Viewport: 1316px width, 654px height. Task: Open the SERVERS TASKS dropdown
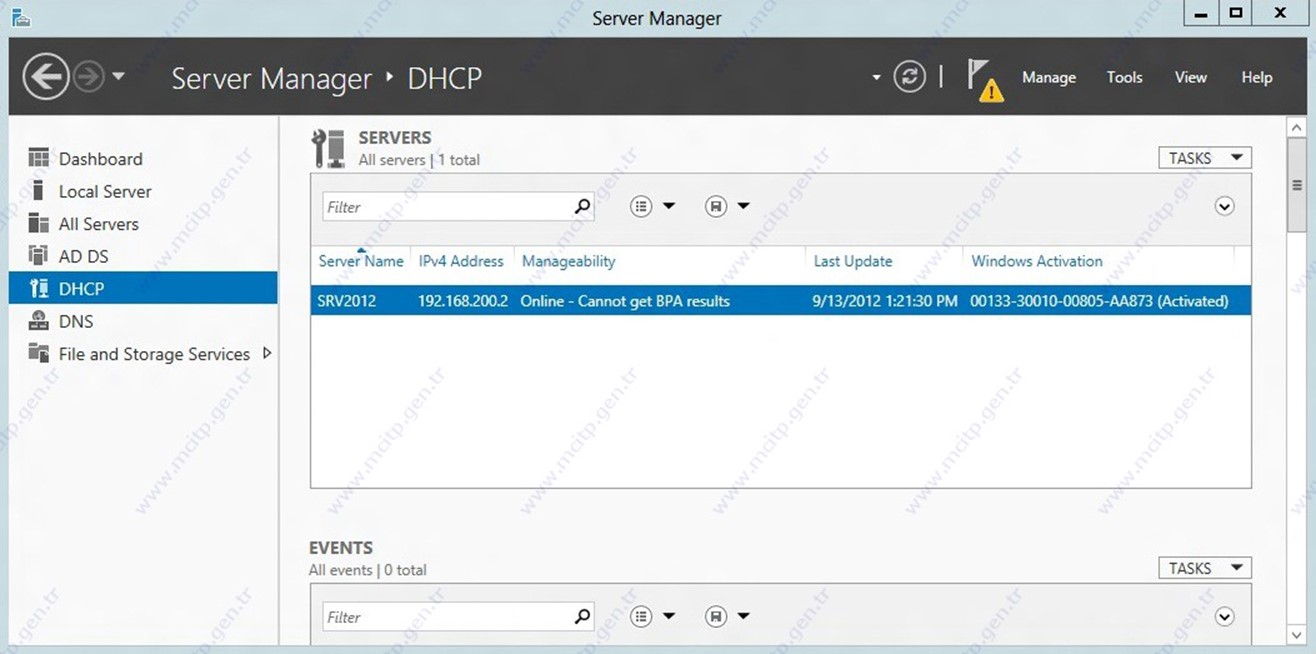click(x=1205, y=158)
